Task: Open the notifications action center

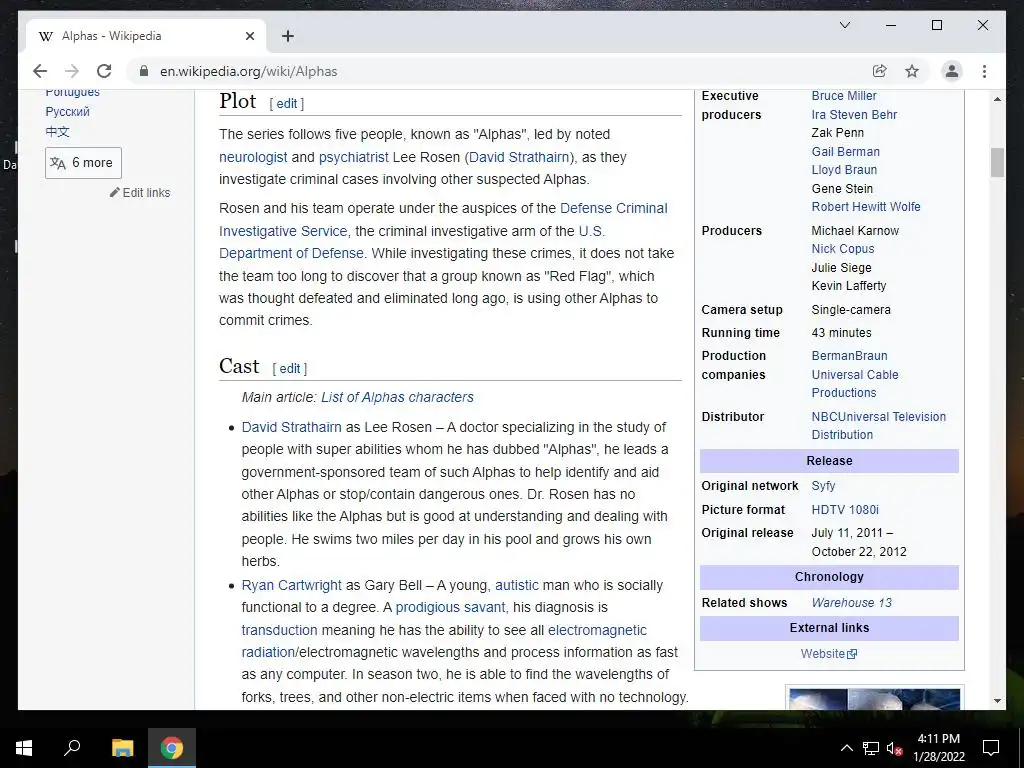Action: pos(991,748)
